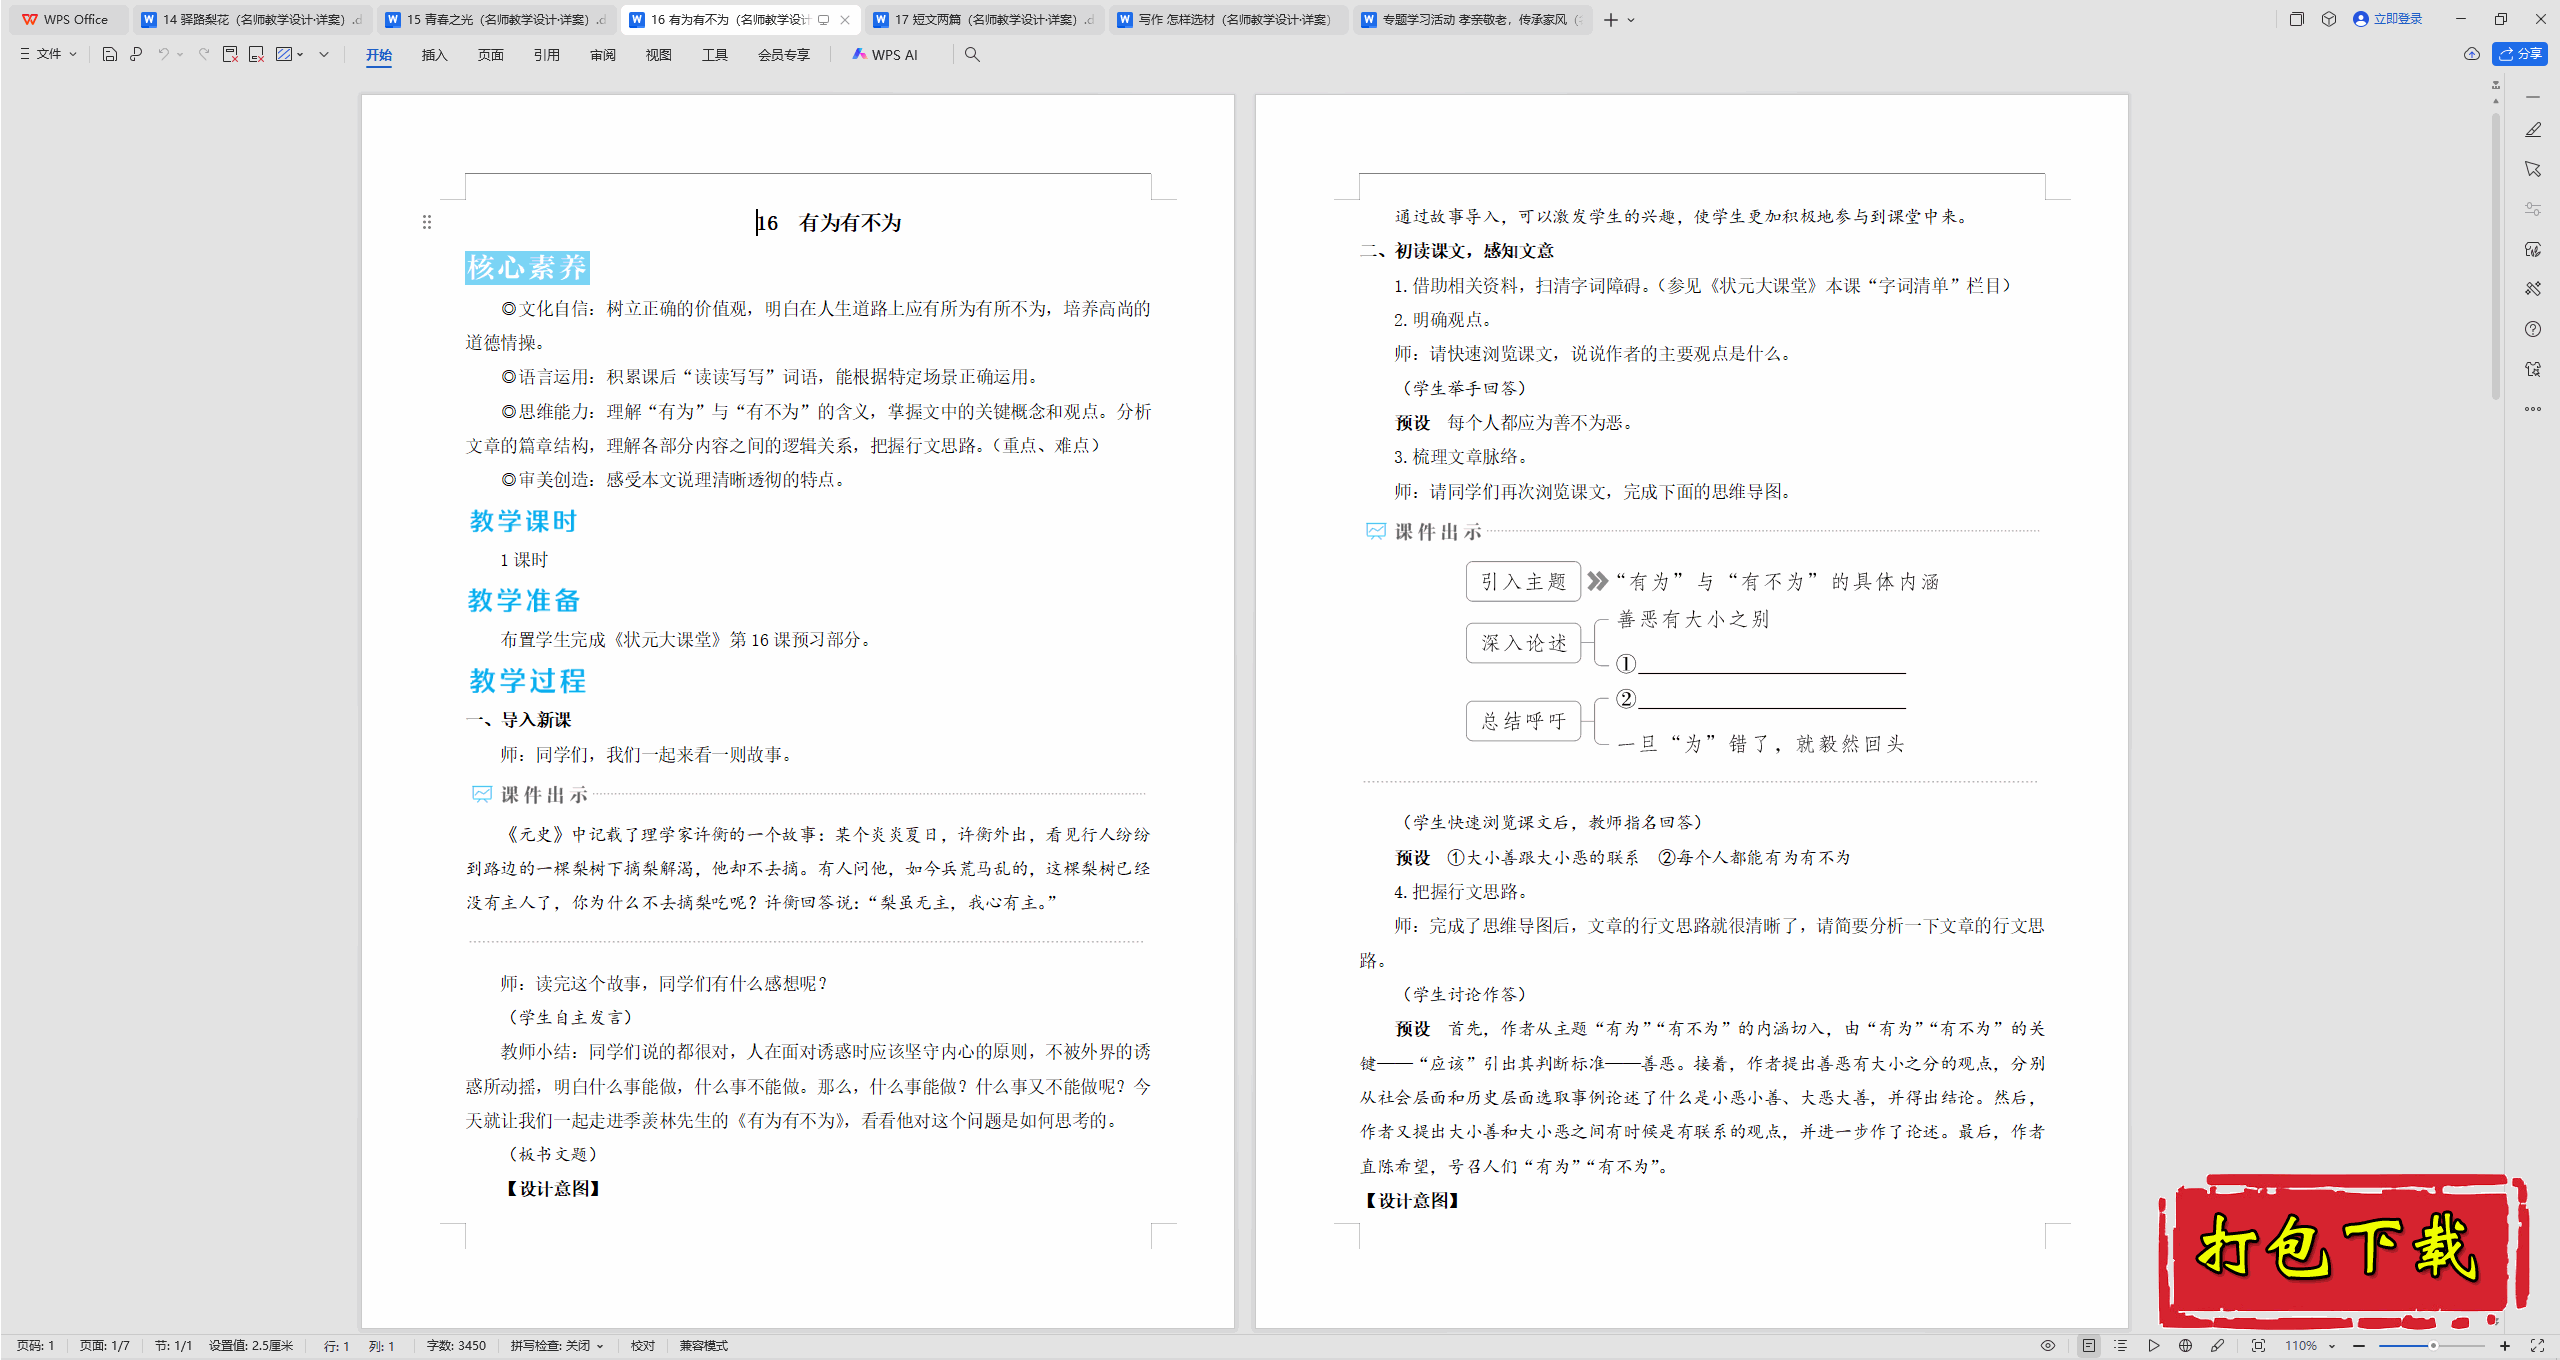Image resolution: width=2560 pixels, height=1360 pixels.
Task: Click the cube icon in title bar
Action: coord(2328,19)
